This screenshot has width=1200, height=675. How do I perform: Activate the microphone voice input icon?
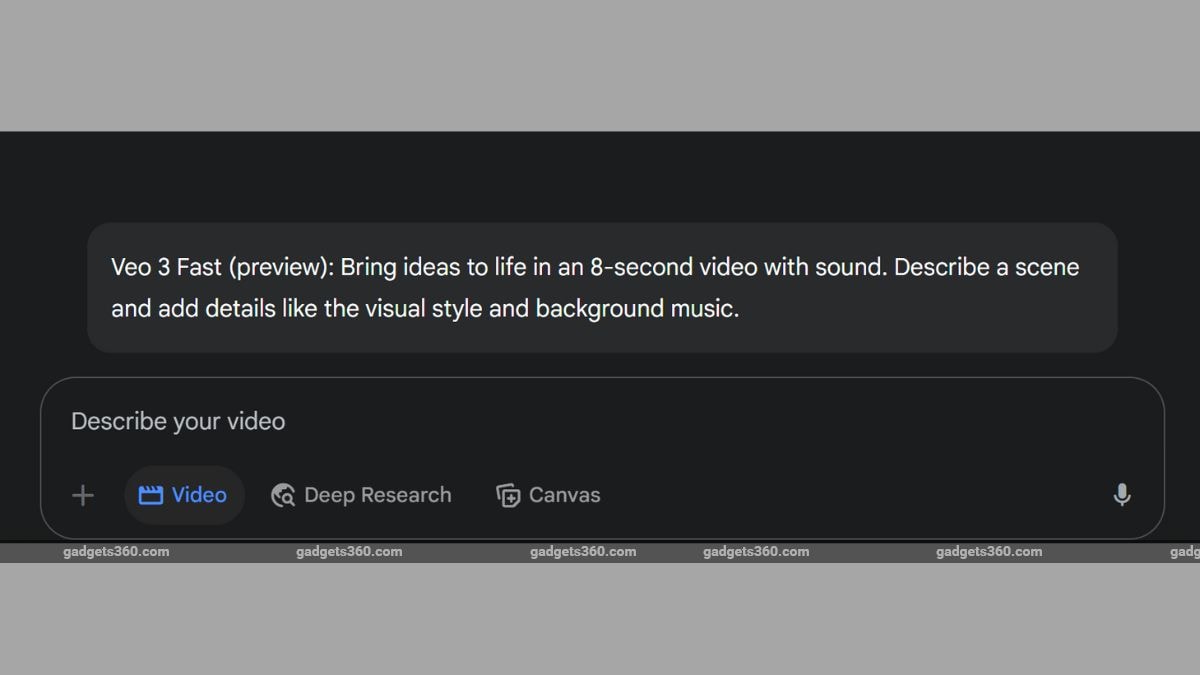(1122, 495)
